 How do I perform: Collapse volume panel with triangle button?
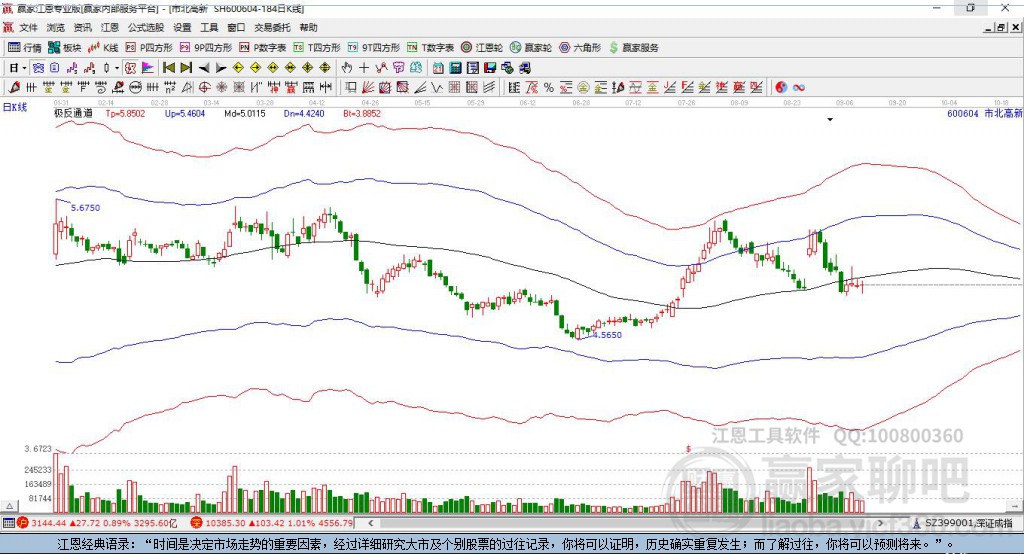point(9,506)
